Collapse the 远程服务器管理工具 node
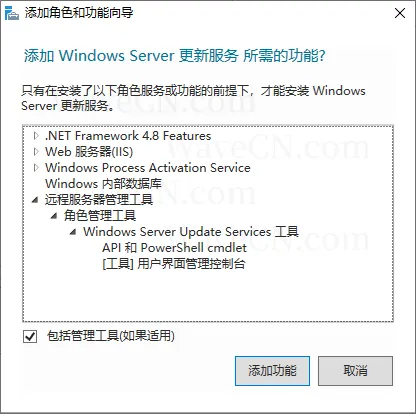416x414 pixels. coord(35,200)
